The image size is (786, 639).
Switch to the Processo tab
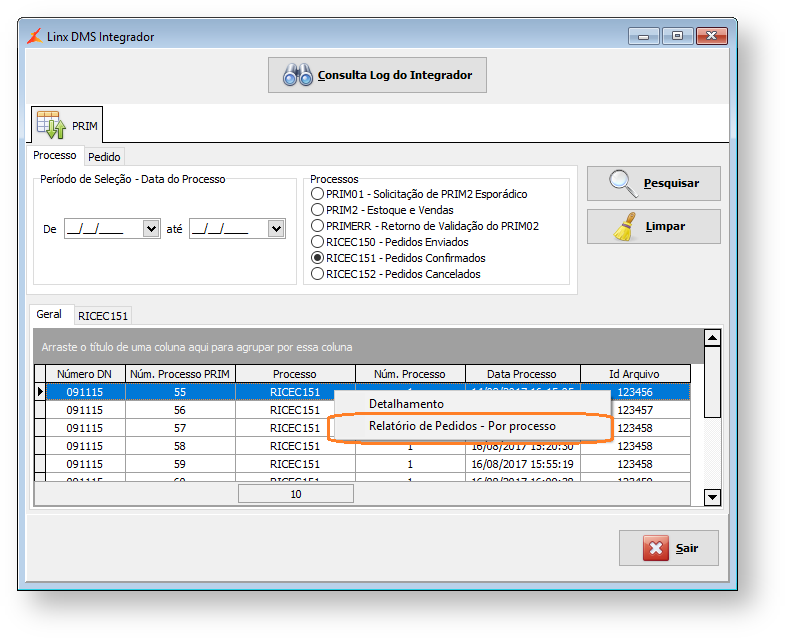(55, 155)
